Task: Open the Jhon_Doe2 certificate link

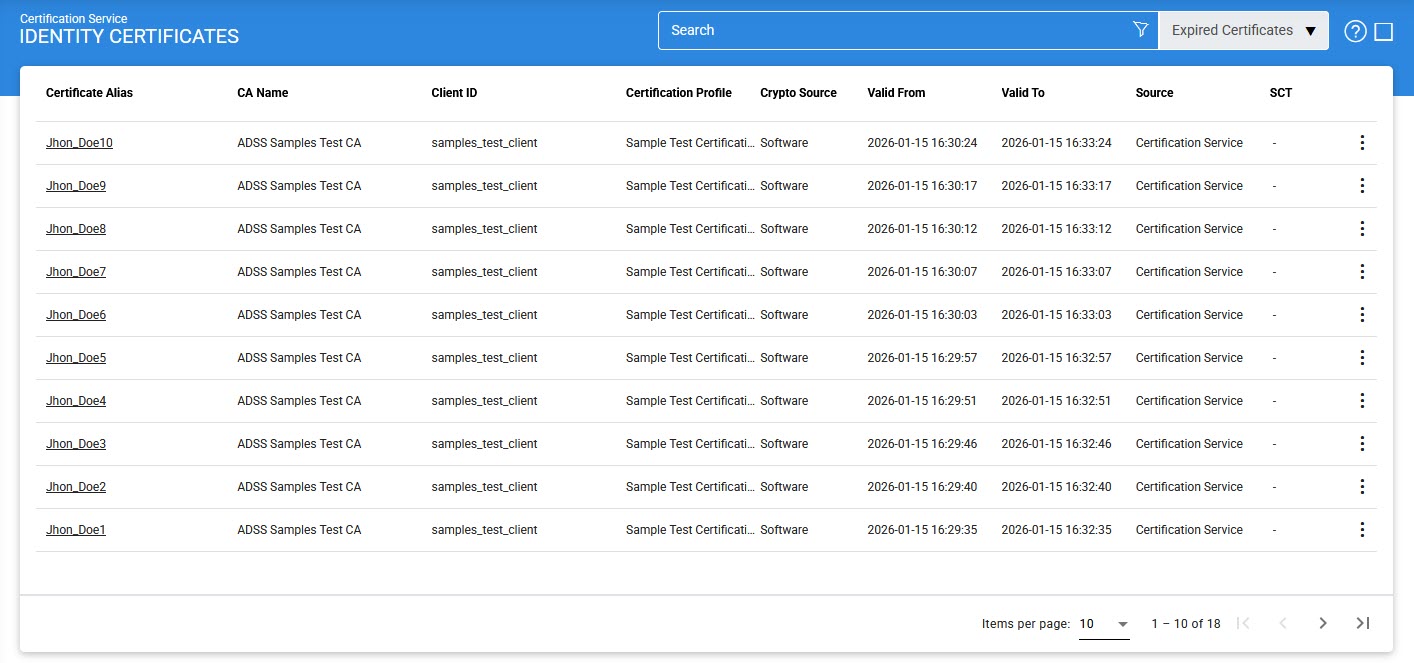Action: pyautogui.click(x=76, y=487)
